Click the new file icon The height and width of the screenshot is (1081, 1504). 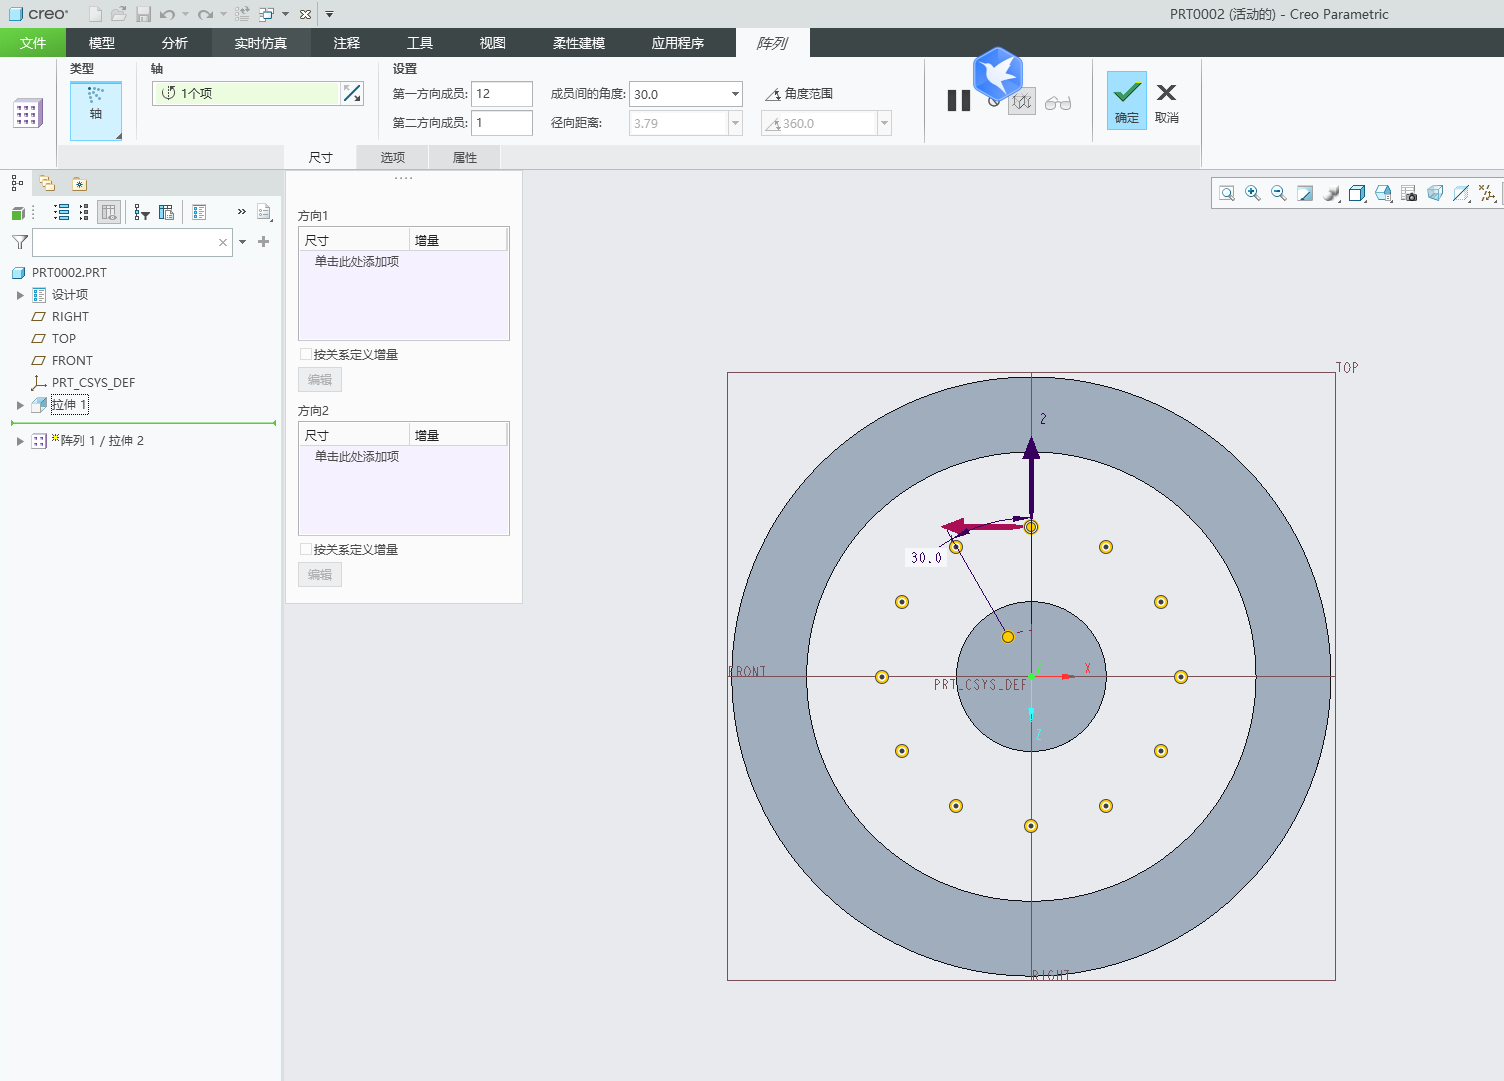[x=95, y=14]
